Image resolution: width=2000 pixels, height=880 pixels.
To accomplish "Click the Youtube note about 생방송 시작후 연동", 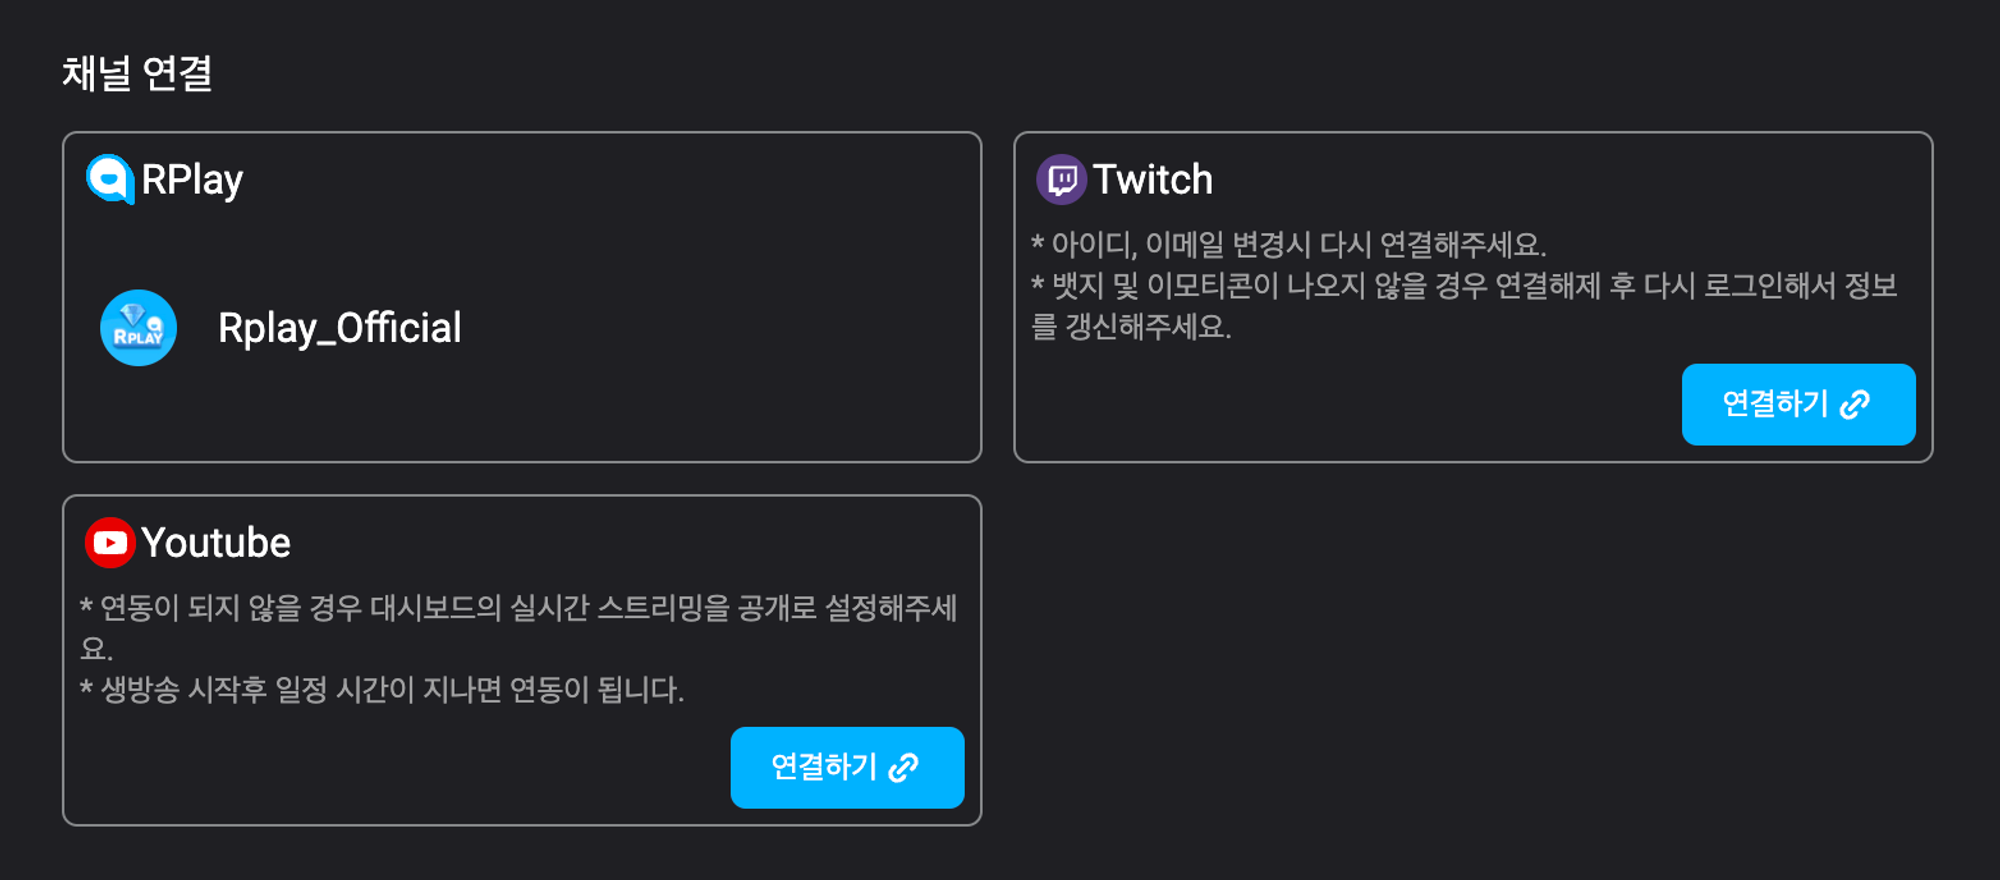I will pos(382,690).
